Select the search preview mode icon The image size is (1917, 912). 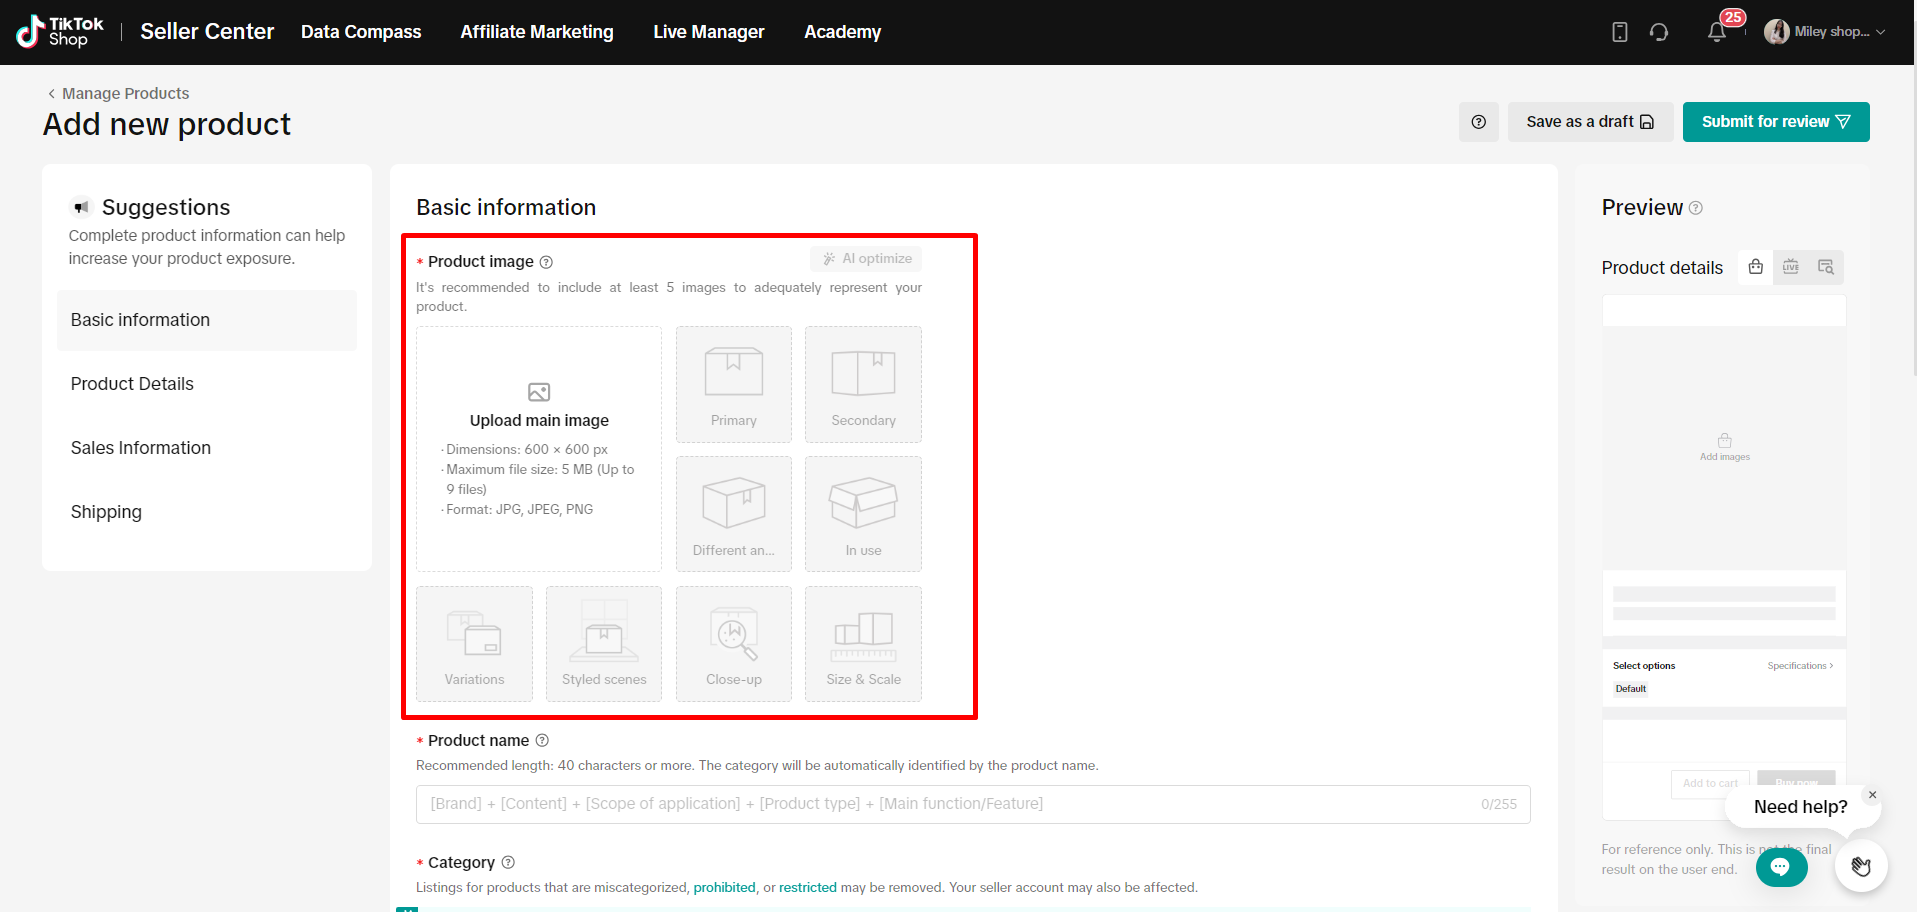point(1825,267)
